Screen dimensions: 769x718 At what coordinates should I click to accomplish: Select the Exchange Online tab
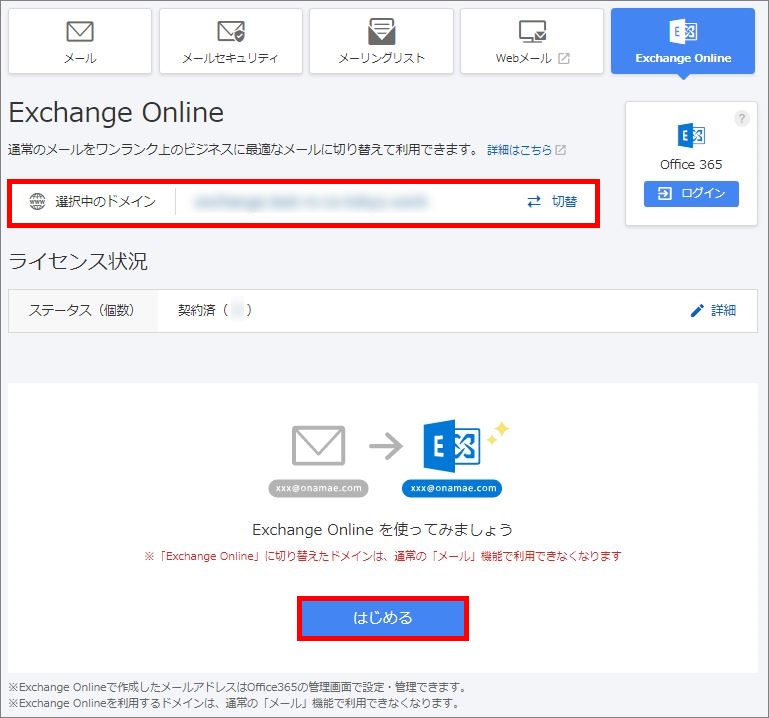683,41
